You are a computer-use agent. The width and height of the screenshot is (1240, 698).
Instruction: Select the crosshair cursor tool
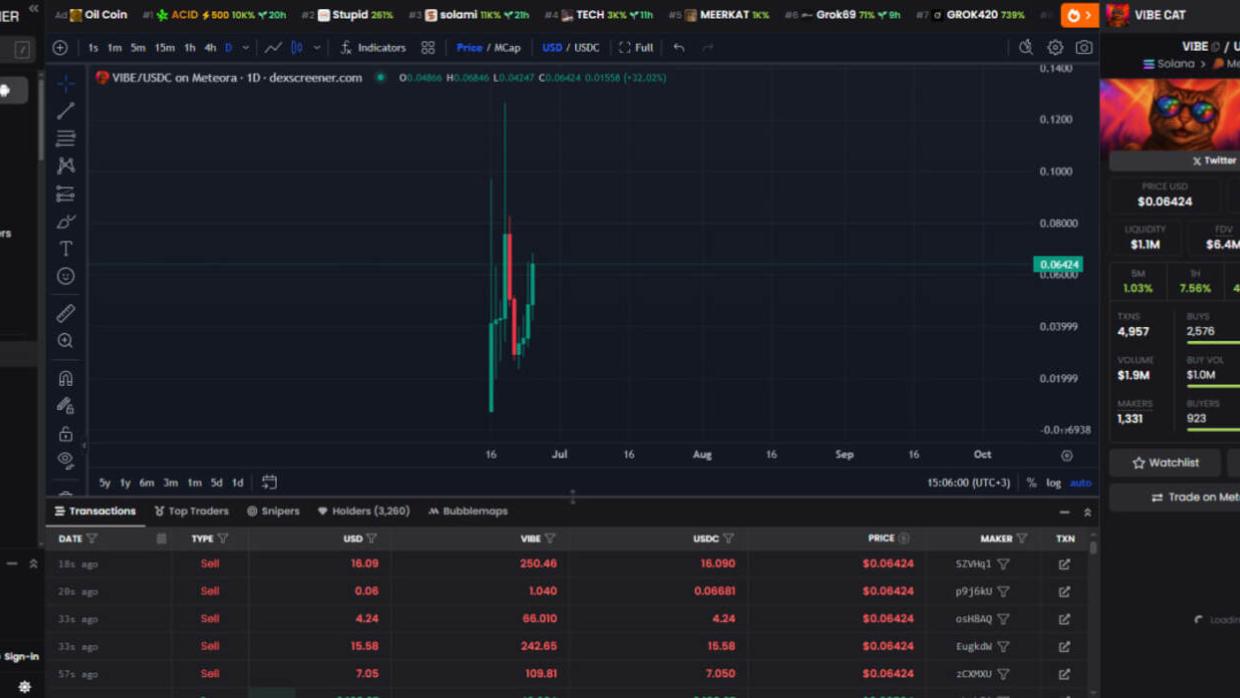(66, 83)
